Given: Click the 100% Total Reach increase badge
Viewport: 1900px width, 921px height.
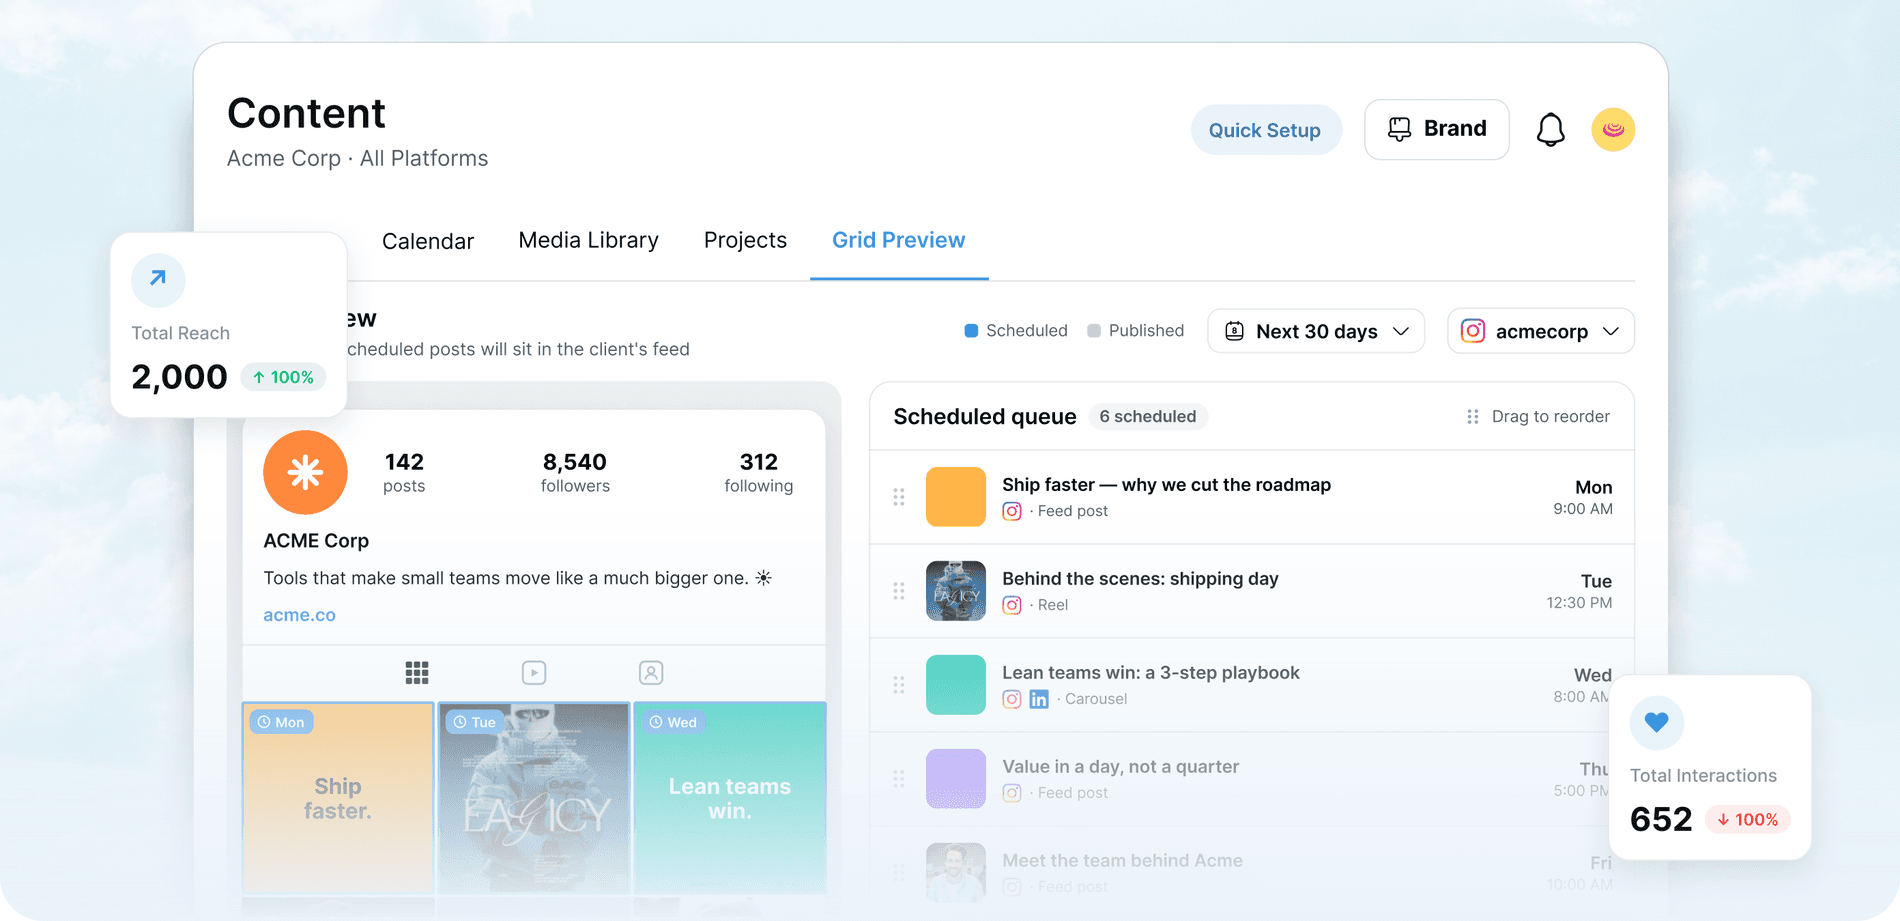Looking at the screenshot, I should pyautogui.click(x=283, y=377).
